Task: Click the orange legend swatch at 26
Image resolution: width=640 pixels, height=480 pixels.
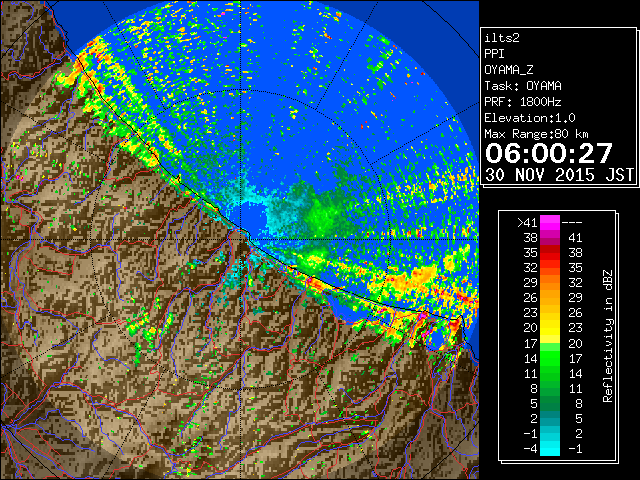Action: [x=550, y=298]
